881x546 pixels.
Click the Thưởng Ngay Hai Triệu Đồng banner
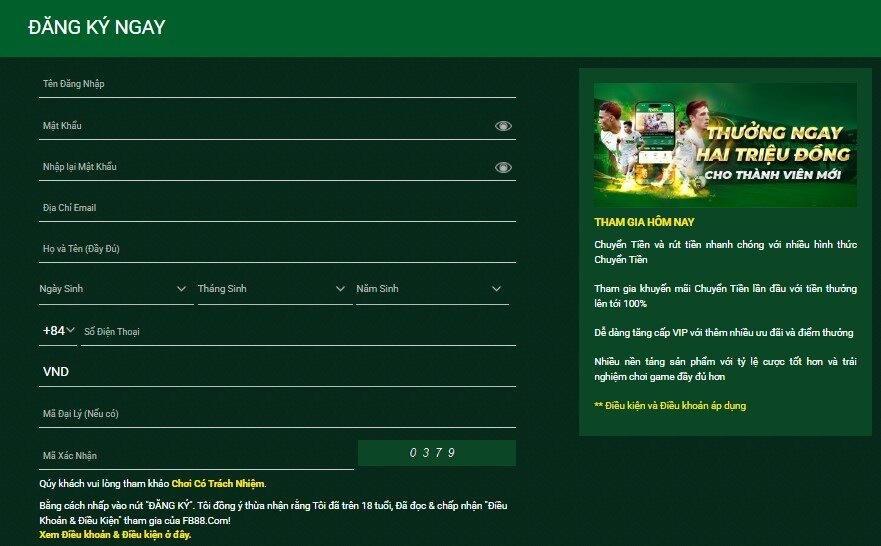point(725,145)
